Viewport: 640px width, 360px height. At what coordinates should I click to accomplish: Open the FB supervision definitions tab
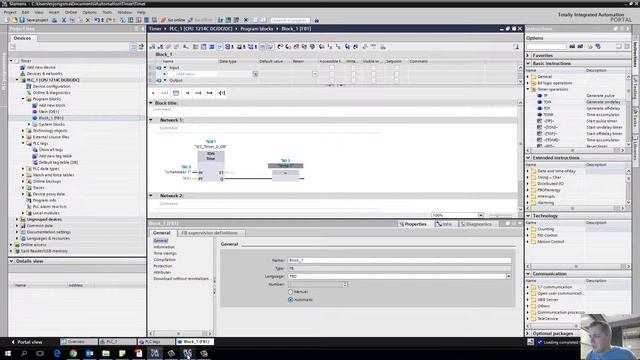tap(209, 233)
